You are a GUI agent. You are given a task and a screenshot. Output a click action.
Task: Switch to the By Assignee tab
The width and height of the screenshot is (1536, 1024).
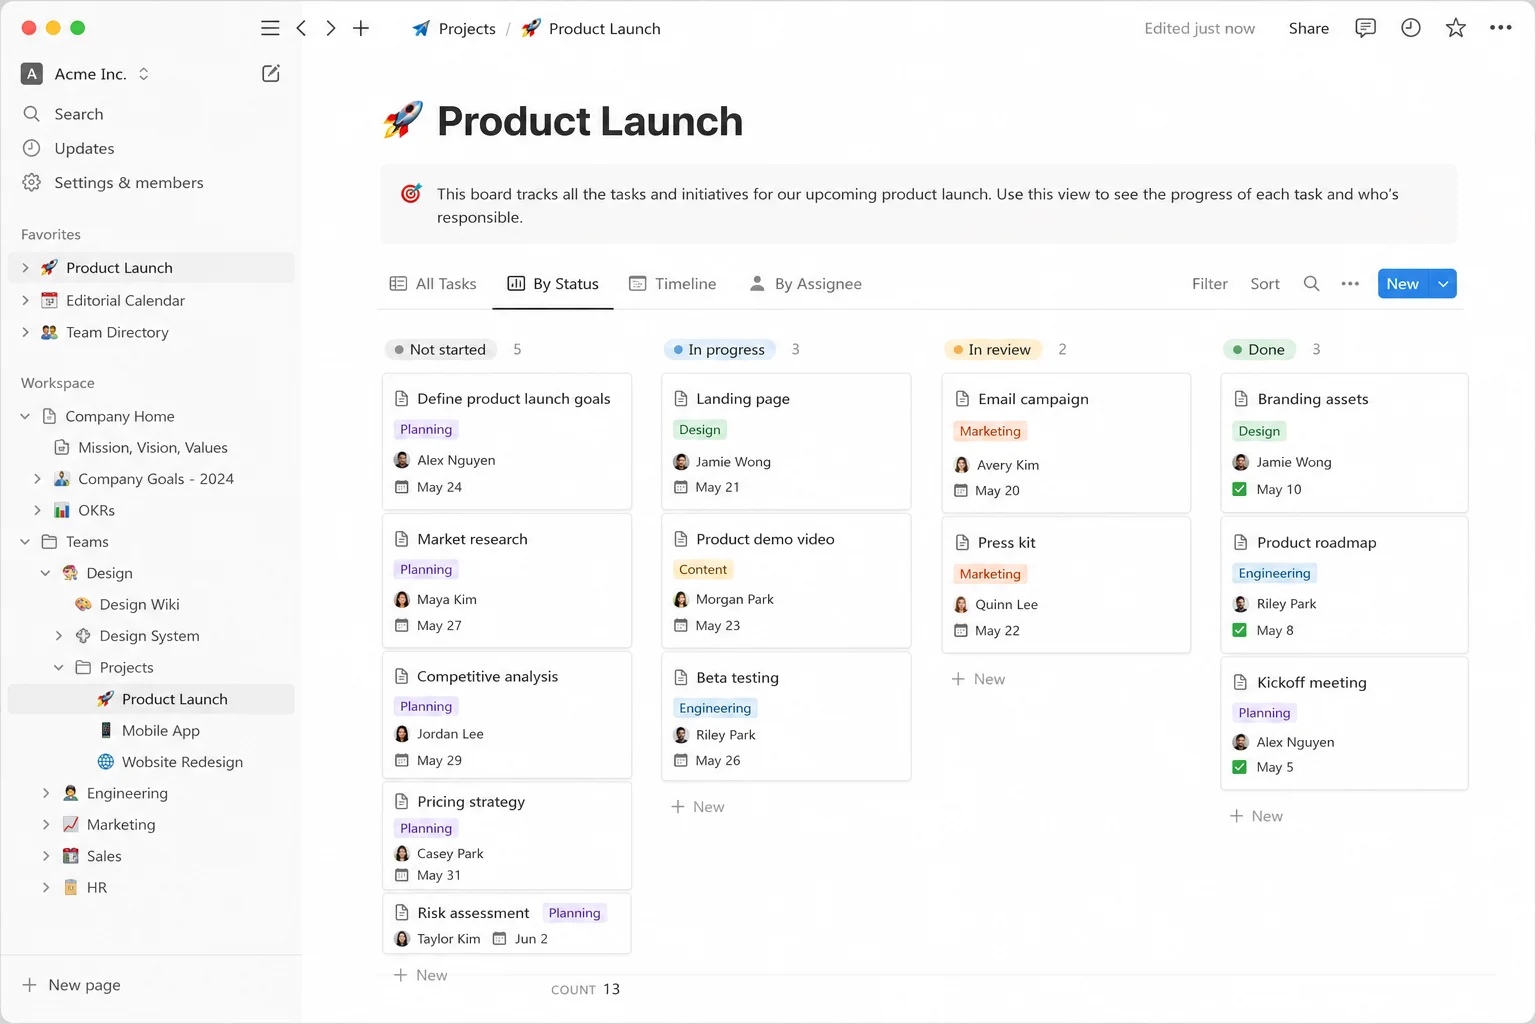click(805, 284)
